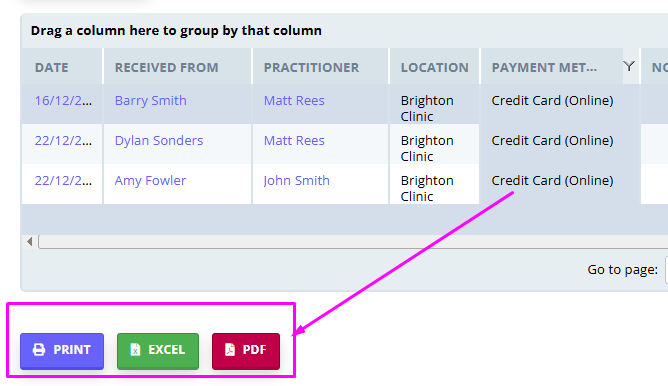Click the Excel file icon
This screenshot has height=386, width=668.
[135, 350]
